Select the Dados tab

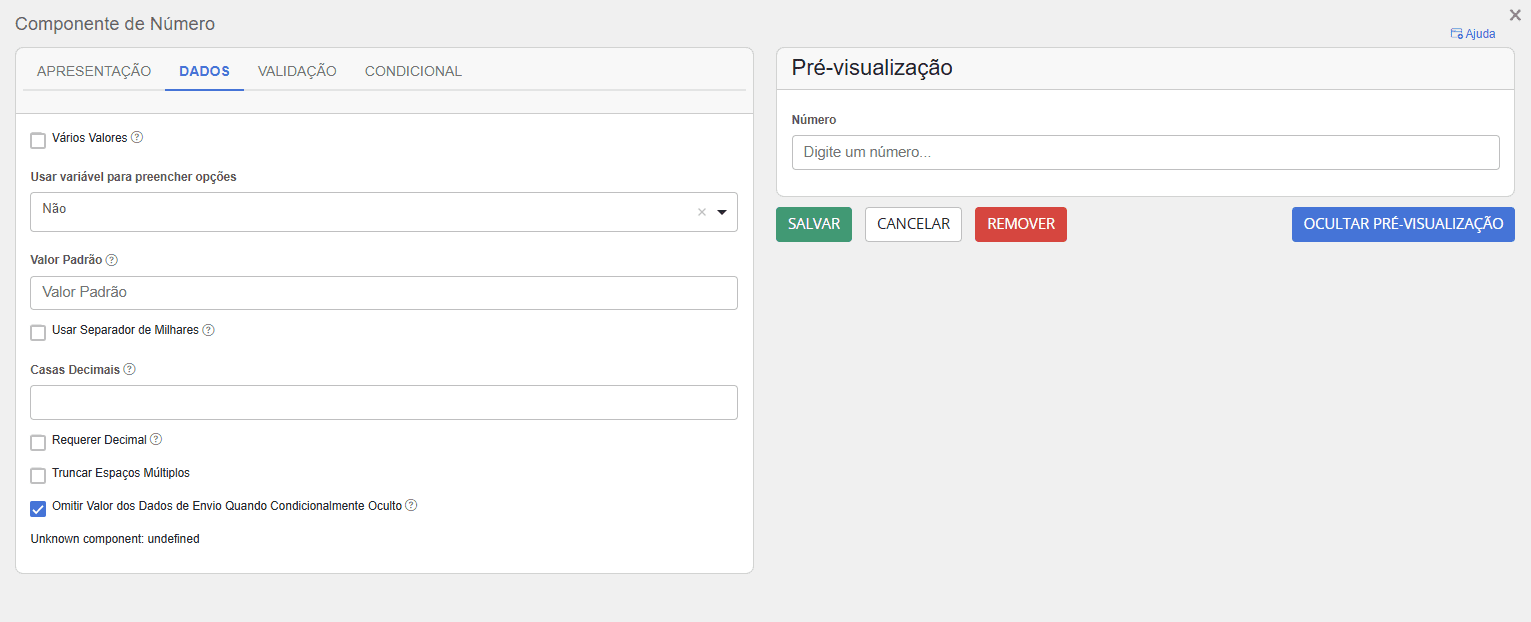(x=204, y=71)
